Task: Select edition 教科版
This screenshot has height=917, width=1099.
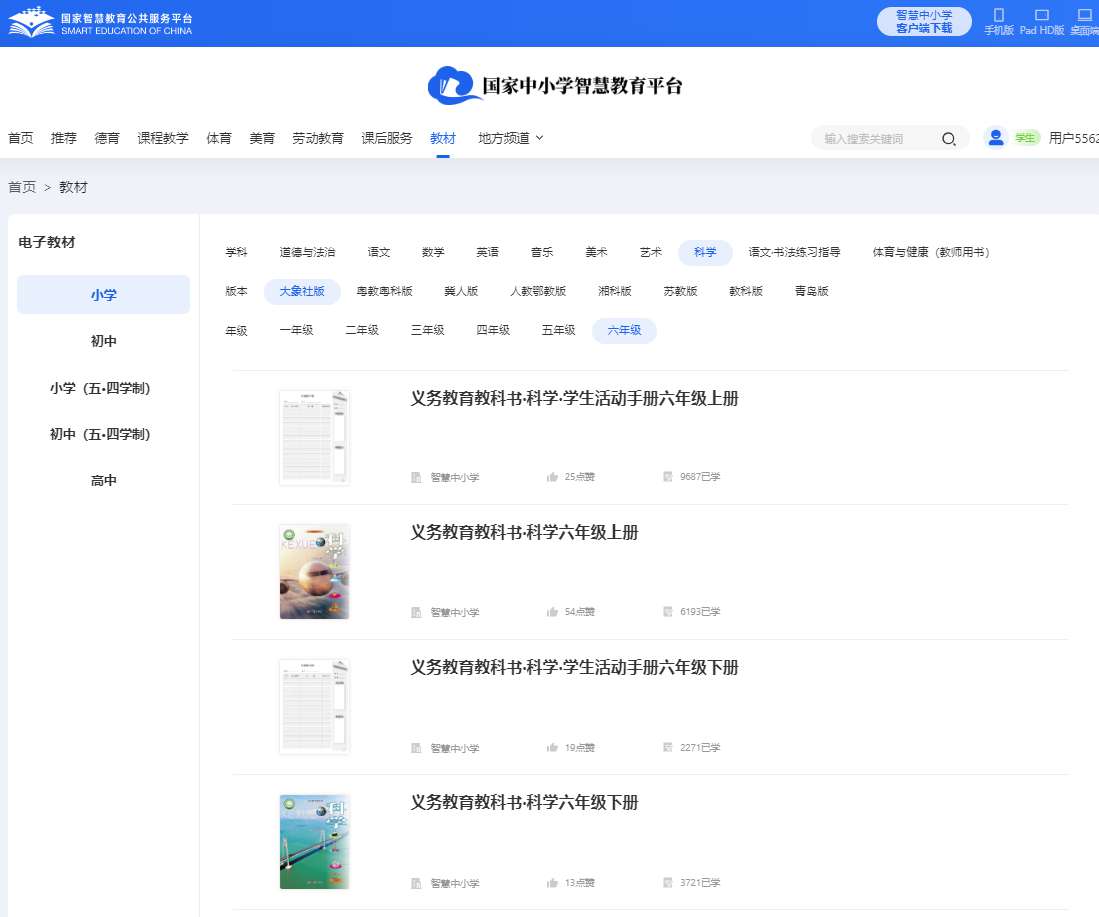Action: coord(746,291)
